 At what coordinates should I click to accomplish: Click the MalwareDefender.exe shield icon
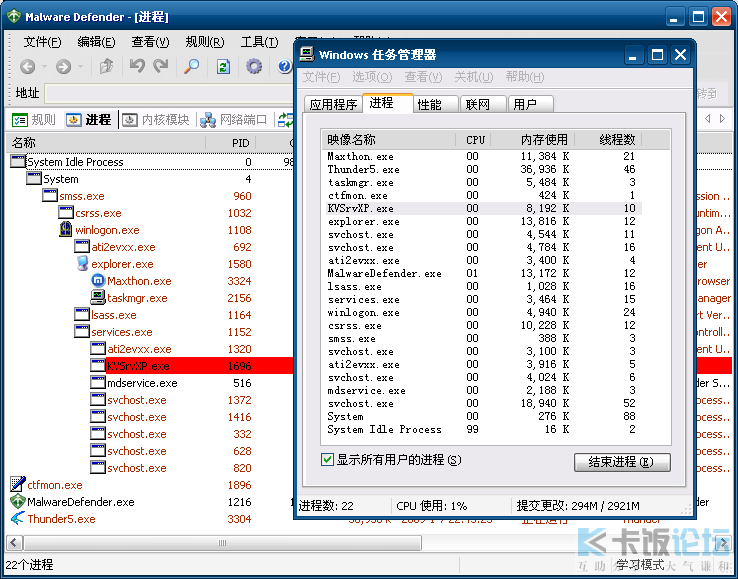(17, 501)
